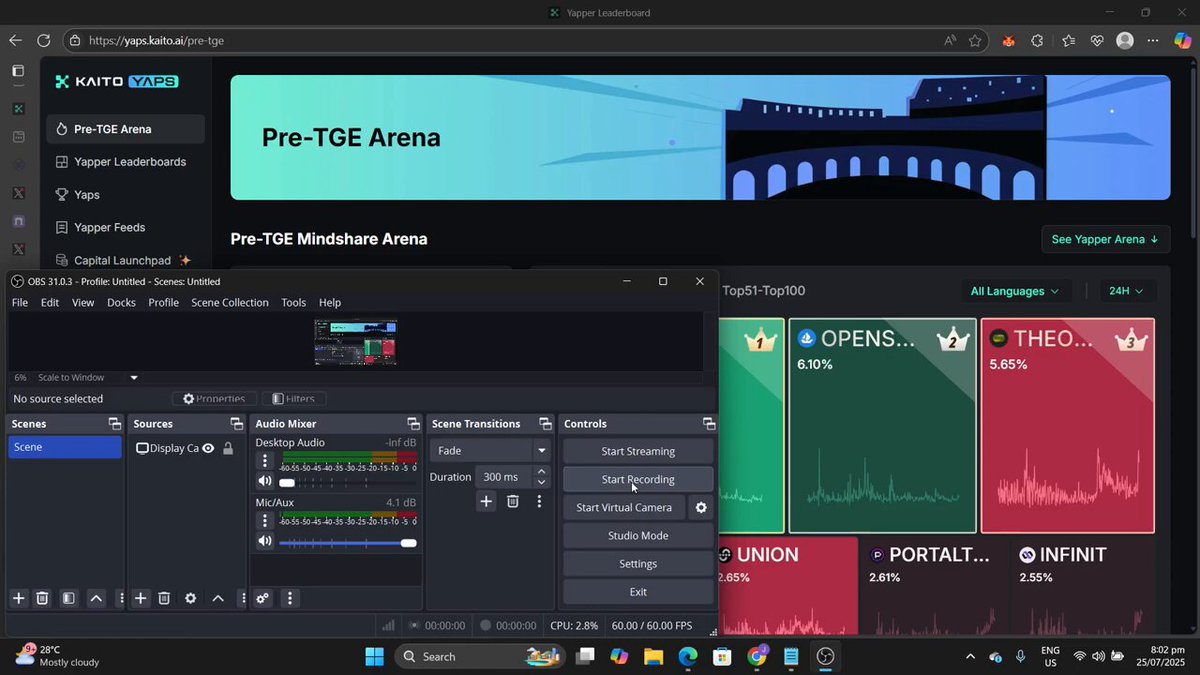
Task: Toggle Display Capture source lock
Action: (228, 448)
